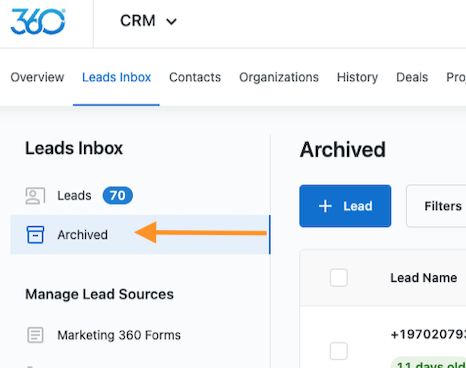Viewport: 466px width, 368px height.
Task: Open the CRM app switcher dropdown
Action: click(148, 21)
